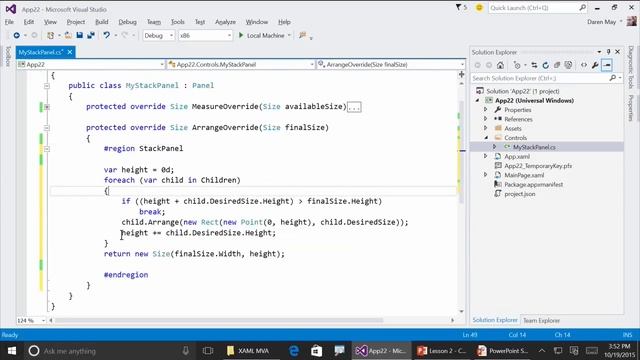Viewport: 640px width, 360px height.
Task: Click the Save All icon
Action: pos(91,36)
